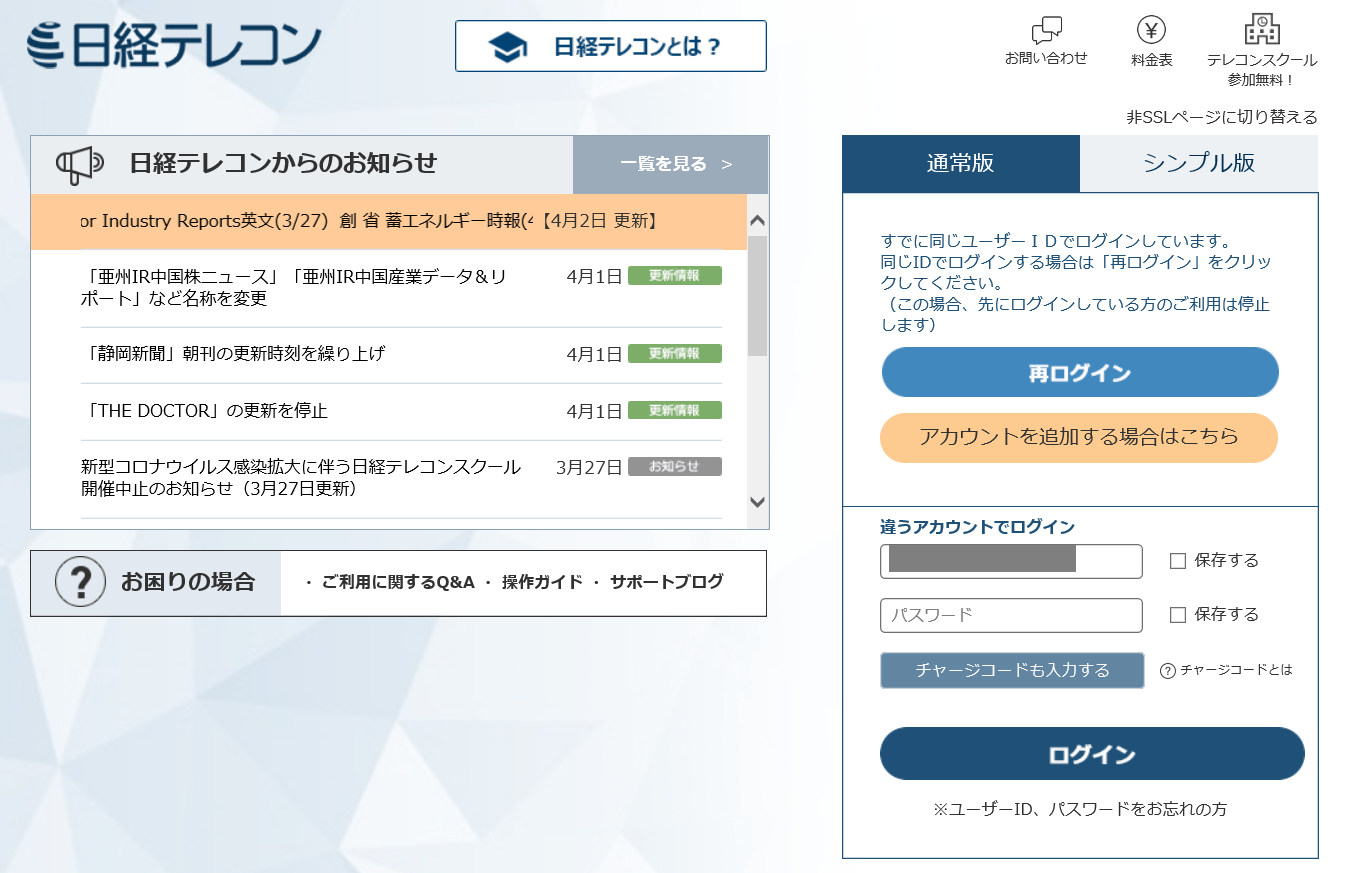Click お知らせ badge on 3月27日 row

click(675, 466)
